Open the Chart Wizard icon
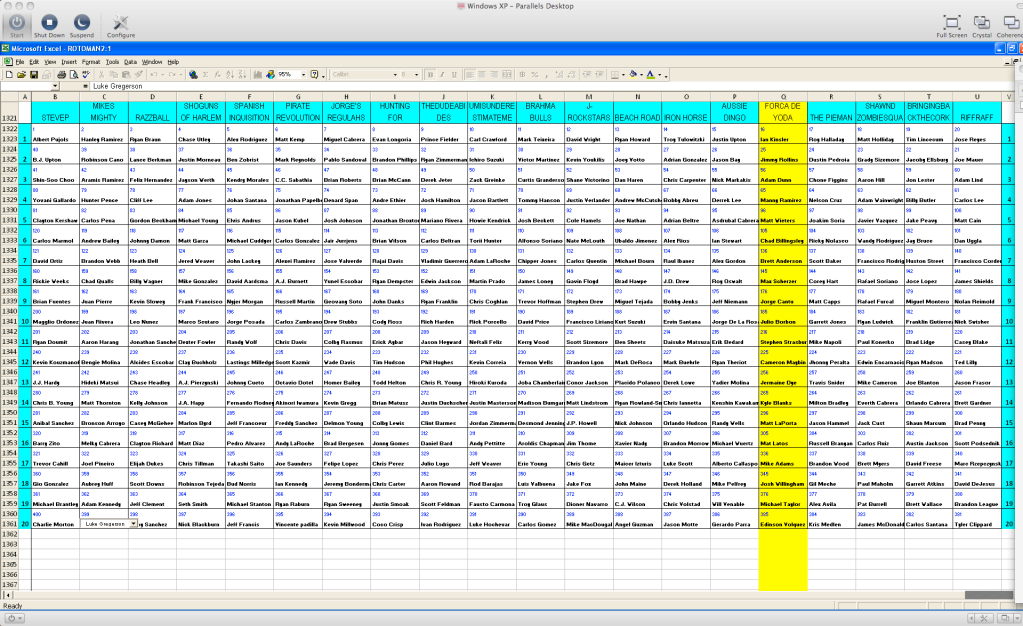Viewport: 1023px width, 626px height. point(258,74)
